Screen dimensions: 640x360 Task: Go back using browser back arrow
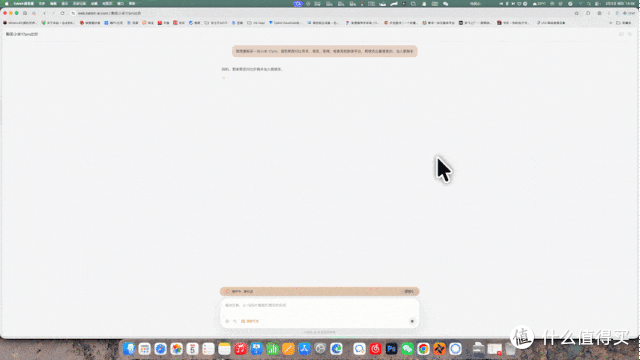click(x=44, y=13)
